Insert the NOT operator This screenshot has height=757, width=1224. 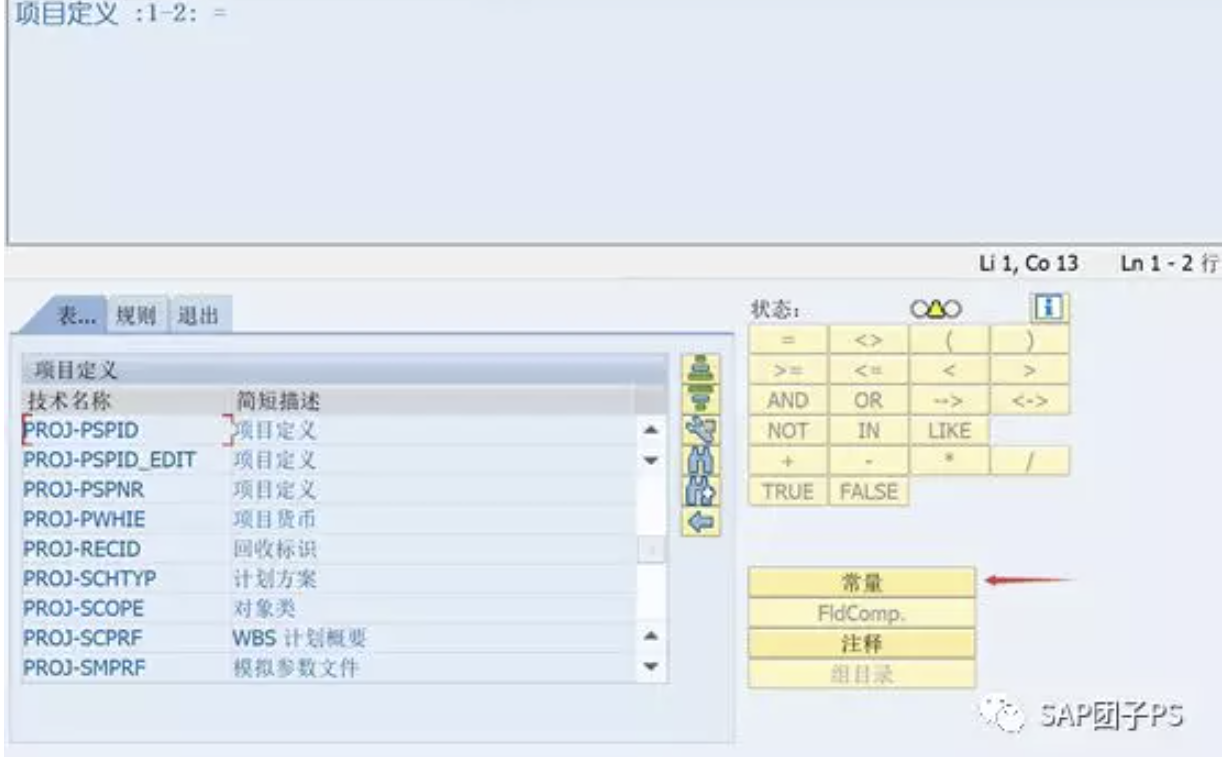point(788,431)
